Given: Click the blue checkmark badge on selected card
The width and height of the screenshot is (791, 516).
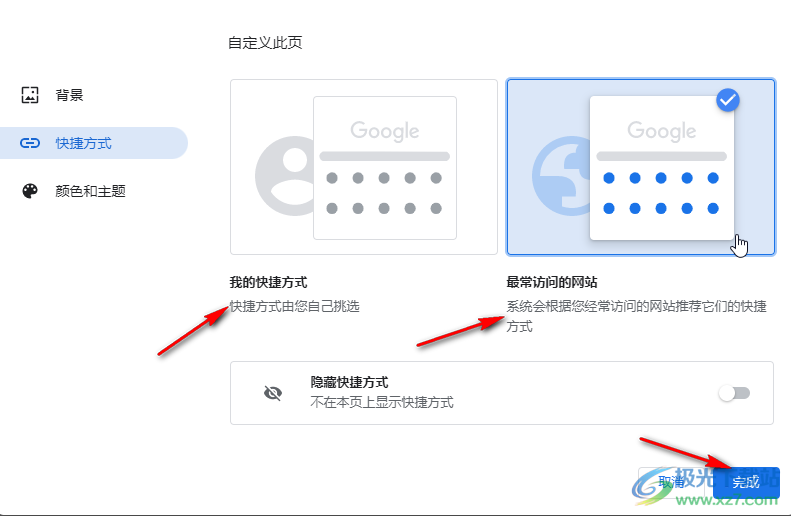Looking at the screenshot, I should pos(727,100).
